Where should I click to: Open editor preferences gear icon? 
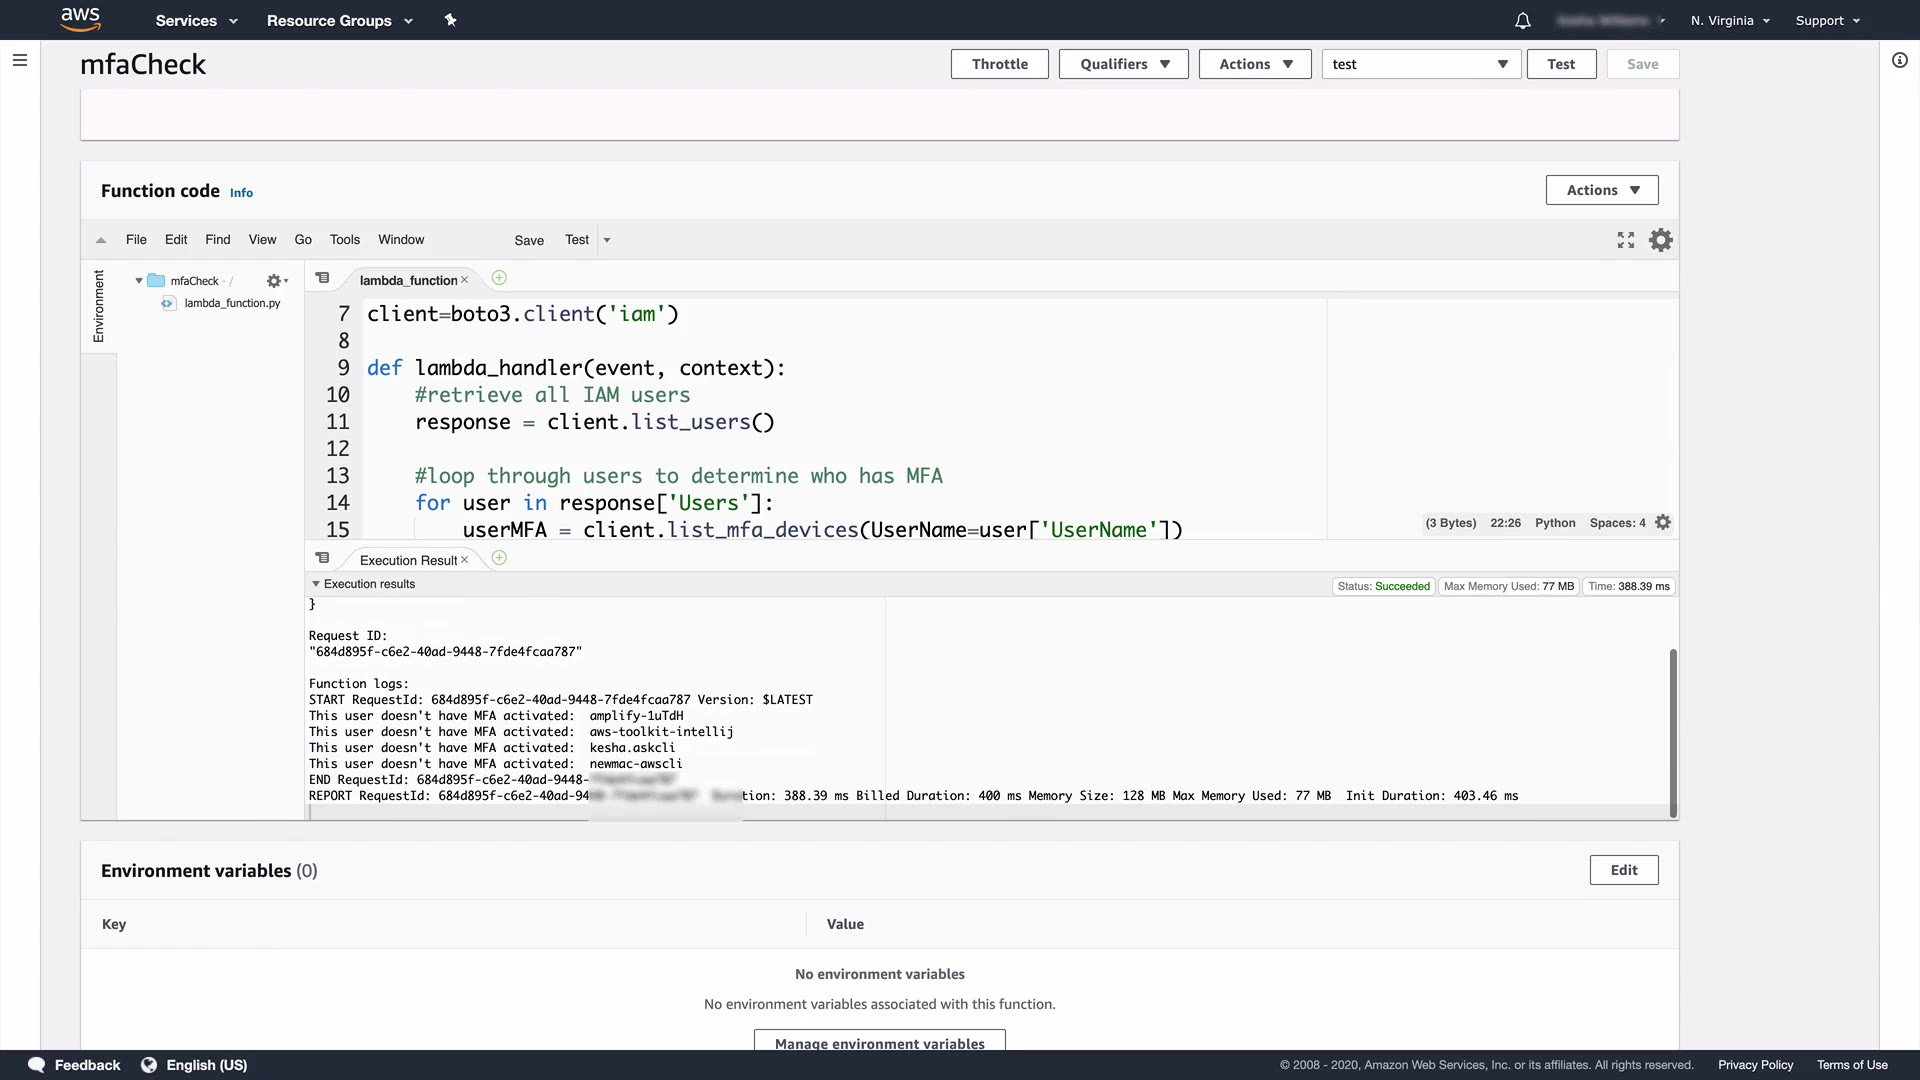click(1660, 240)
